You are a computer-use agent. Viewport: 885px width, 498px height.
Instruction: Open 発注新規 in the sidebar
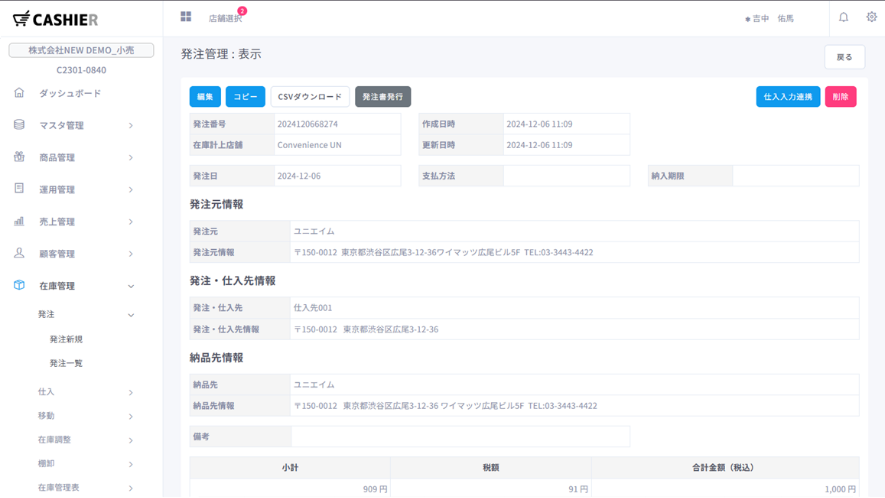pos(66,339)
